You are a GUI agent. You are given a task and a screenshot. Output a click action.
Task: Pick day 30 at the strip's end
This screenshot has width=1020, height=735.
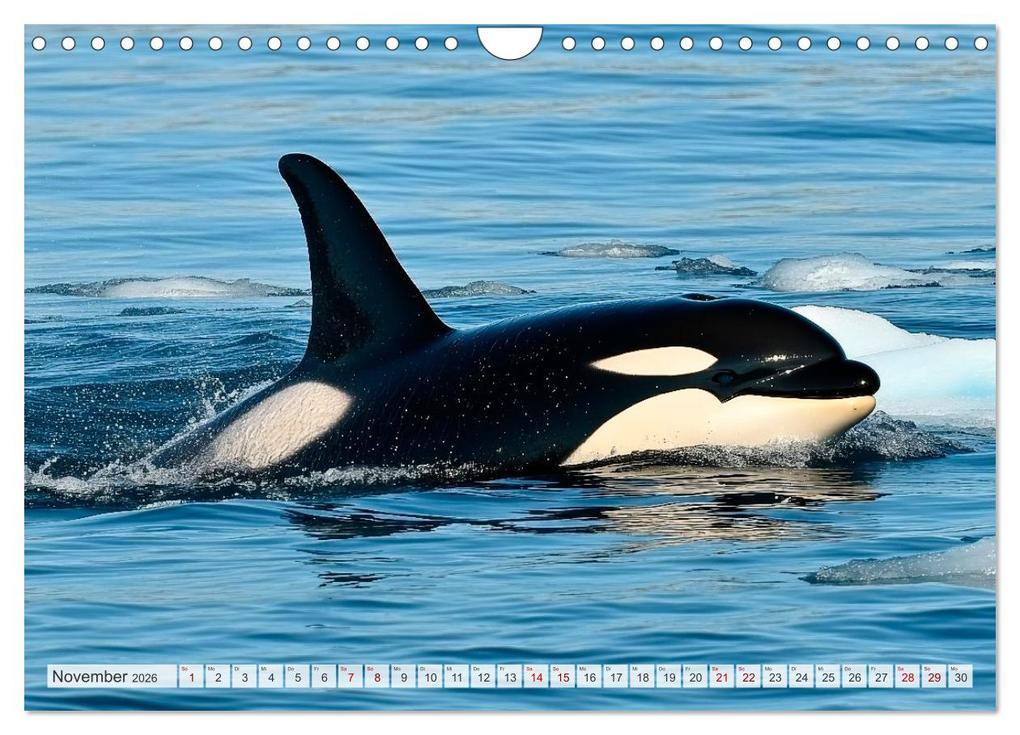tap(959, 677)
